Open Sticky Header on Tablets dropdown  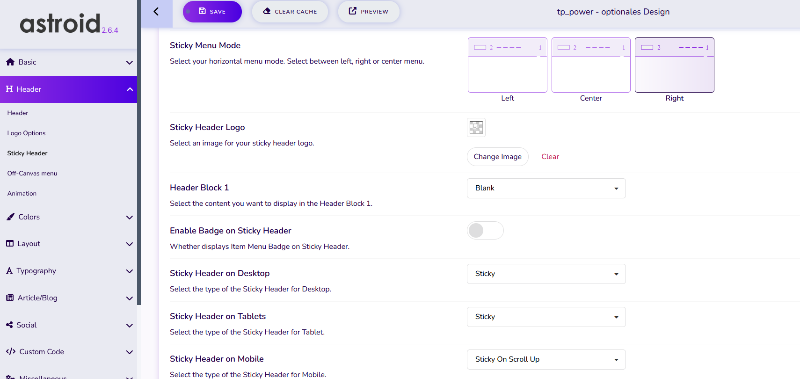coord(546,317)
